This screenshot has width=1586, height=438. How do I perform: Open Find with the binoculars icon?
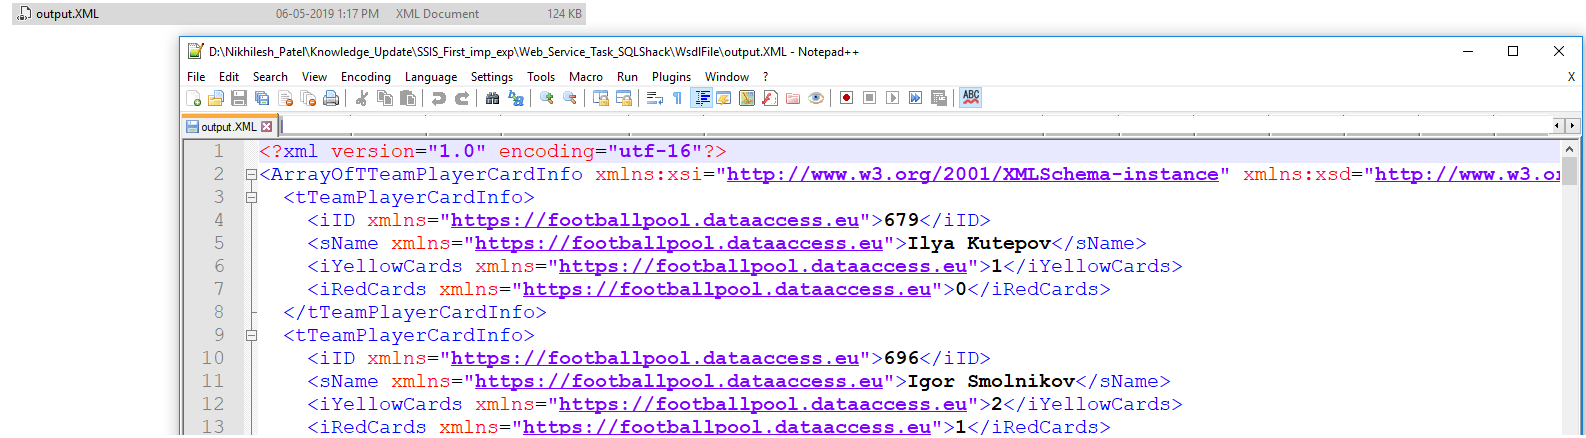click(x=492, y=98)
